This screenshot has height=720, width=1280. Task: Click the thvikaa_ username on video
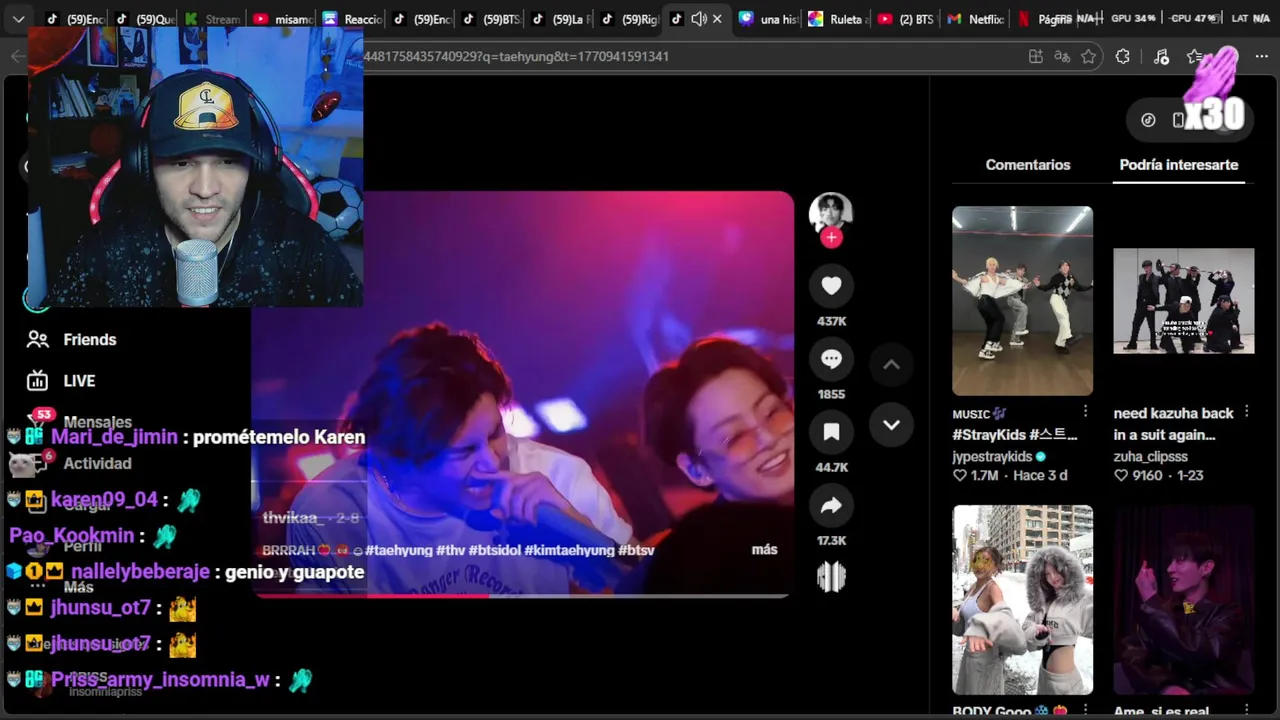tap(292, 518)
